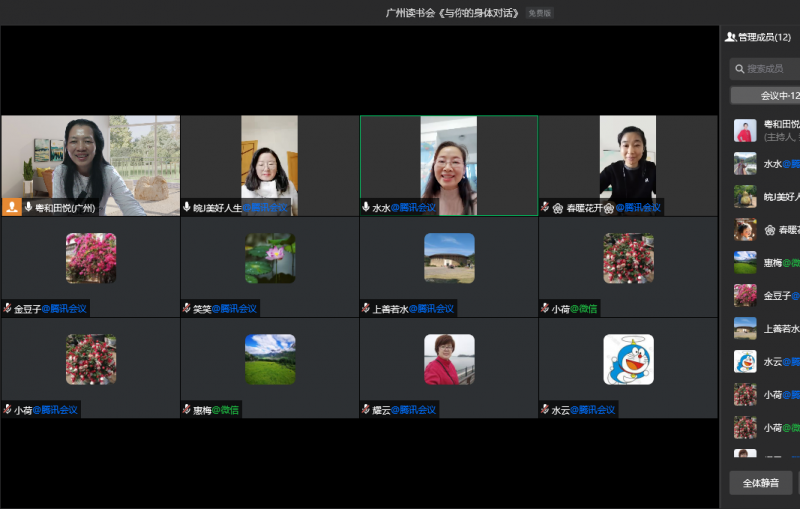The width and height of the screenshot is (800, 509).
Task: Select the 会议中 members tab
Action: tap(766, 96)
